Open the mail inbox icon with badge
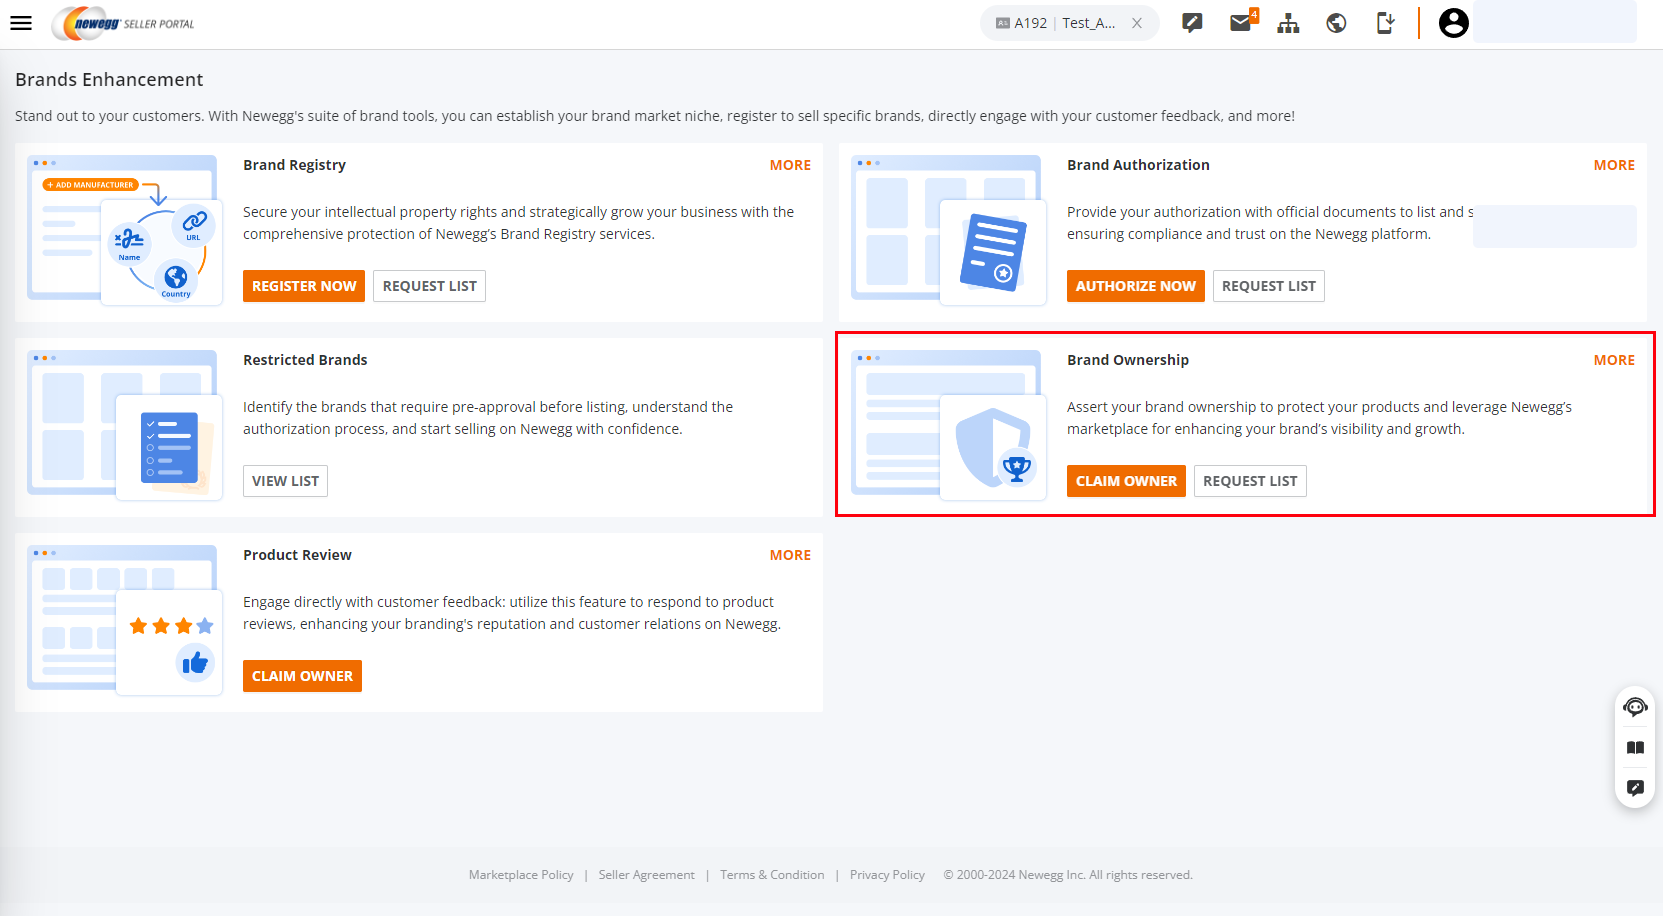The height and width of the screenshot is (916, 1663). (x=1242, y=22)
